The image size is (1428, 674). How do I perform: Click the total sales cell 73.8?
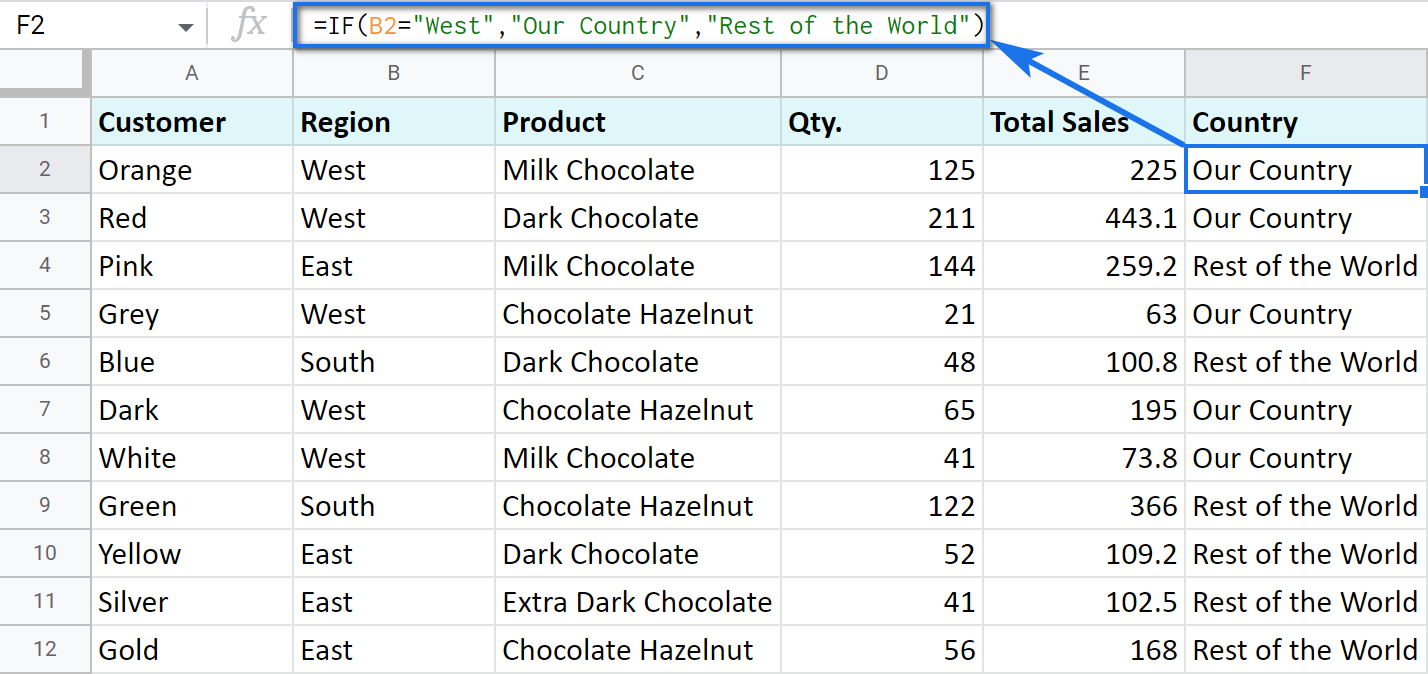[x=1084, y=458]
